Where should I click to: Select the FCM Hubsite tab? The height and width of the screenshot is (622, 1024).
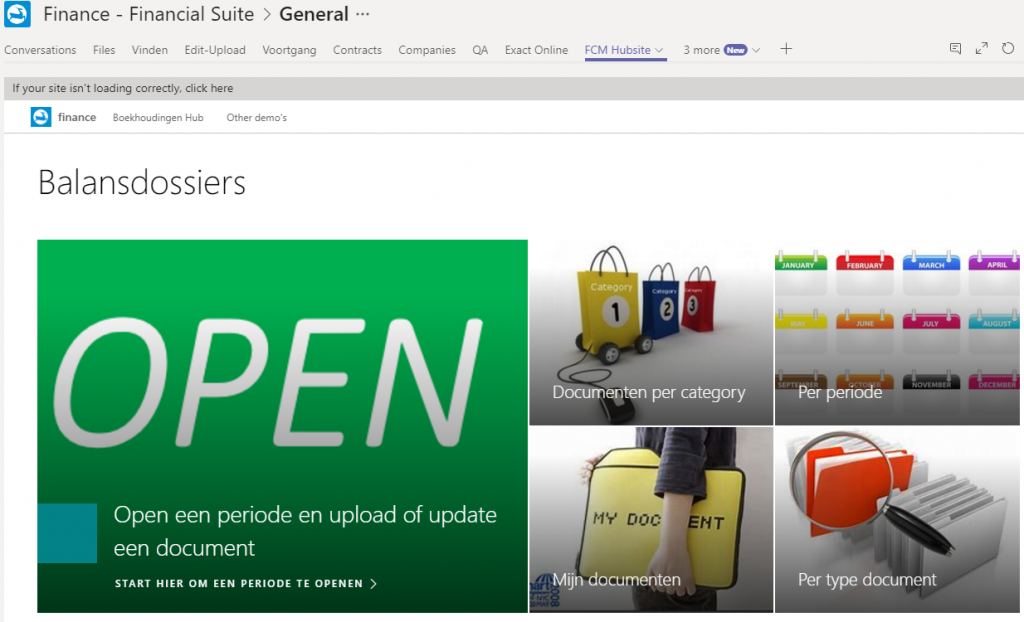click(x=618, y=50)
